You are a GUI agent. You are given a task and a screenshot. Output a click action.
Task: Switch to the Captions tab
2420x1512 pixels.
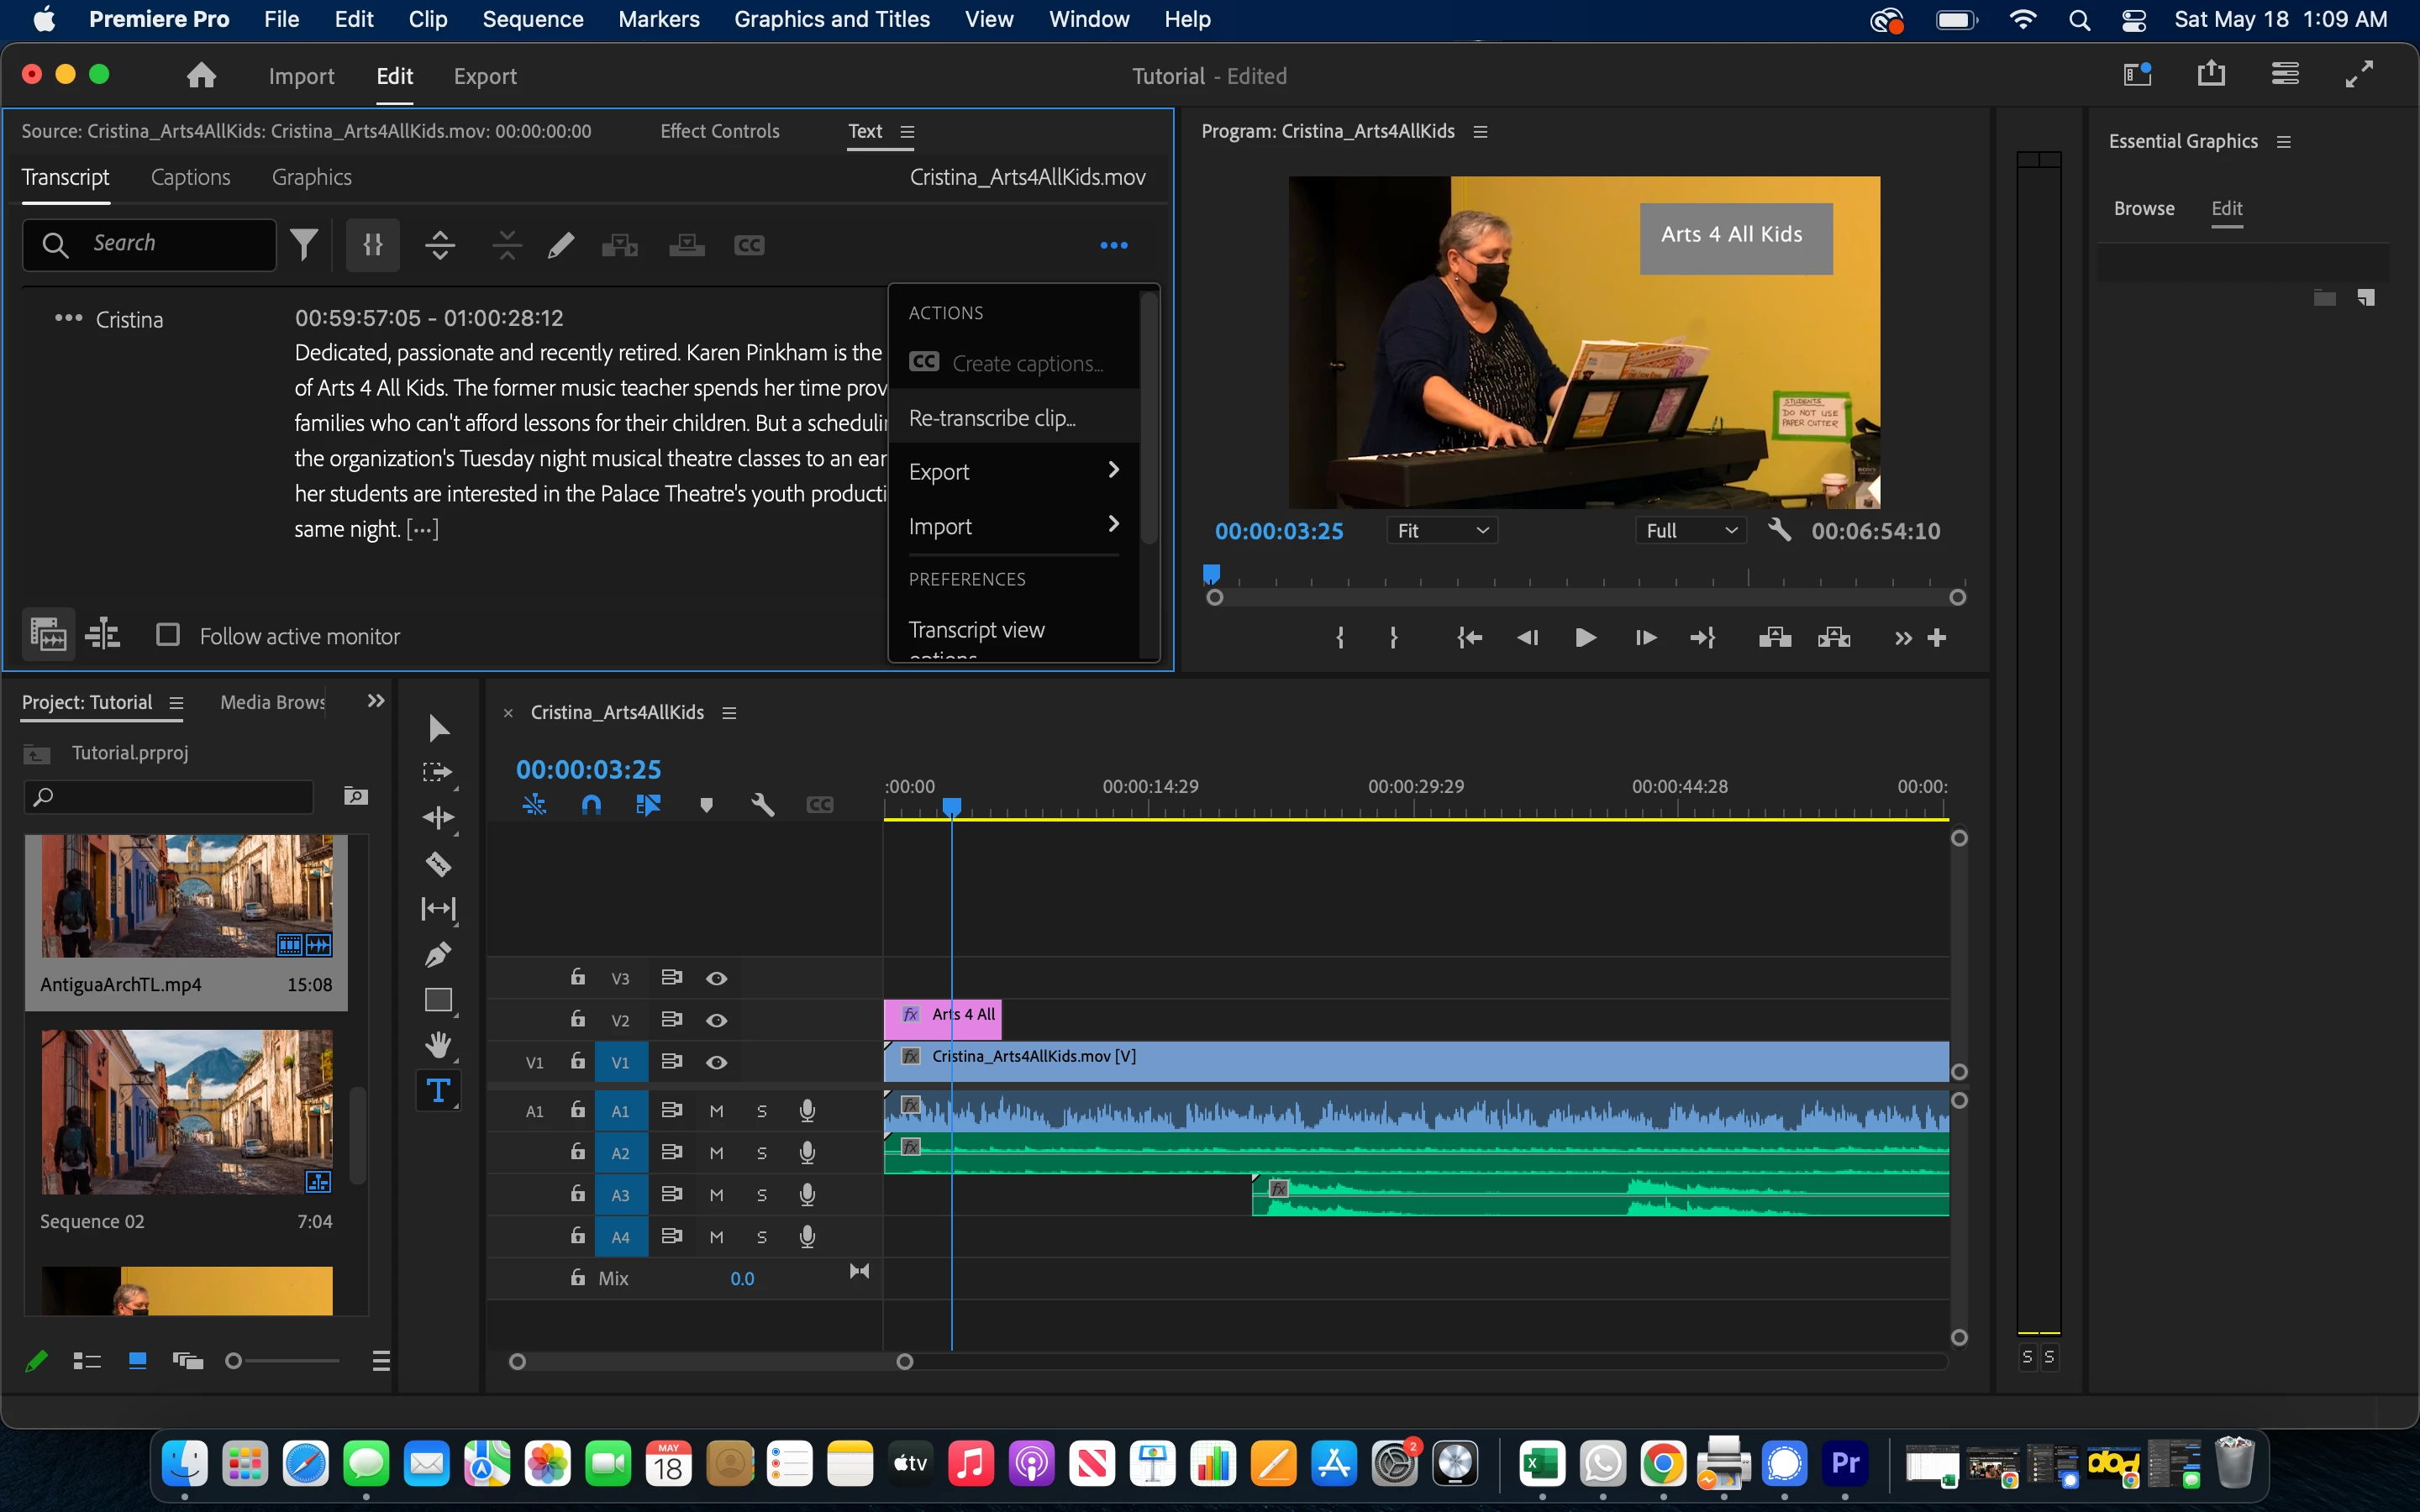coord(190,177)
